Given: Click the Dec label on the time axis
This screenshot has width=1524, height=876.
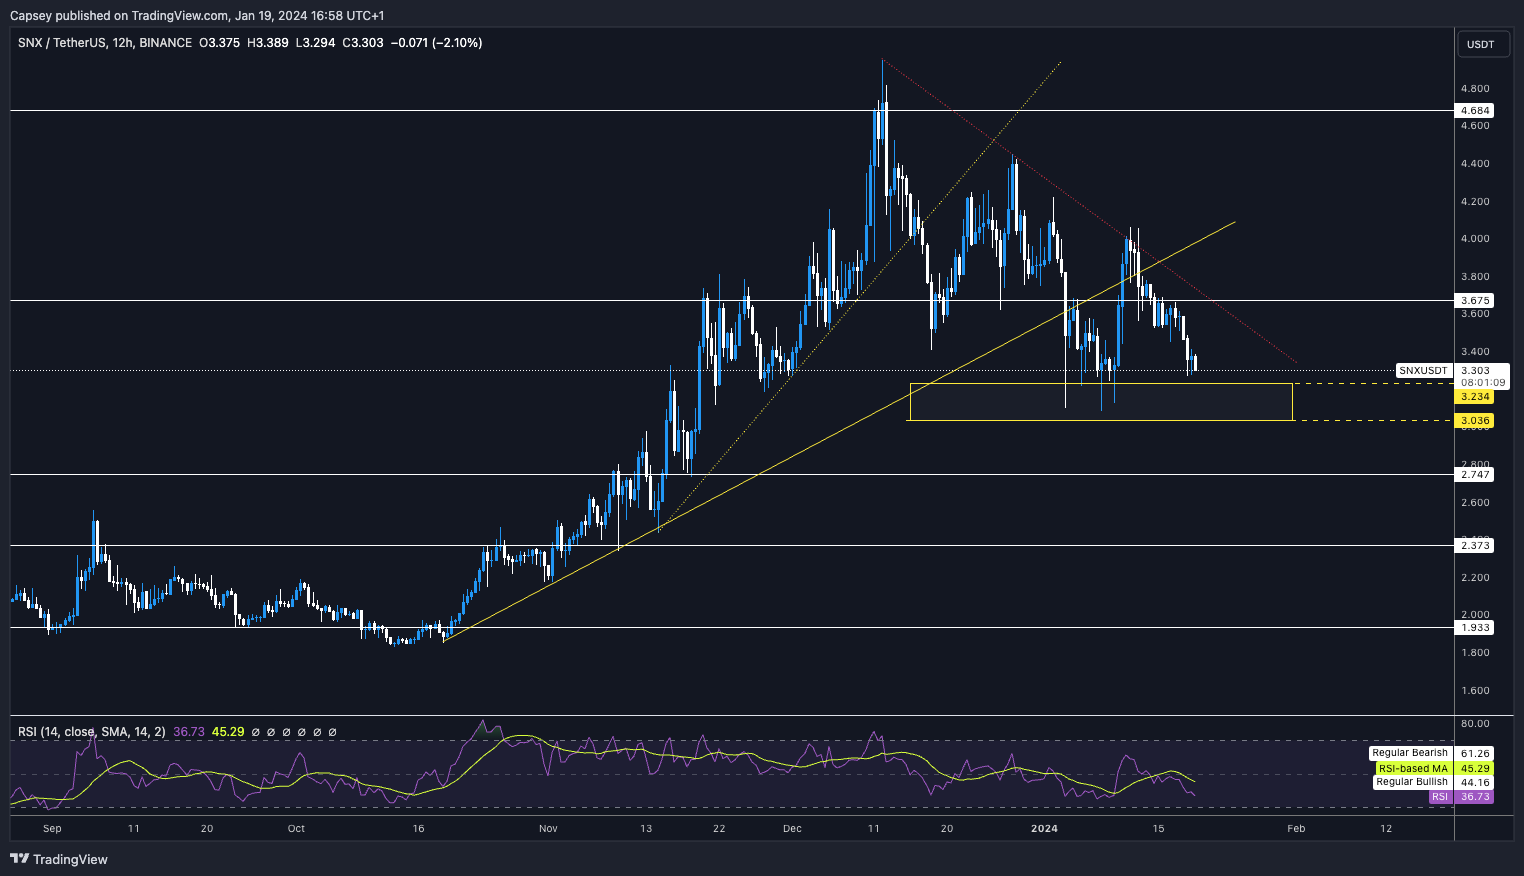Looking at the screenshot, I should point(793,829).
